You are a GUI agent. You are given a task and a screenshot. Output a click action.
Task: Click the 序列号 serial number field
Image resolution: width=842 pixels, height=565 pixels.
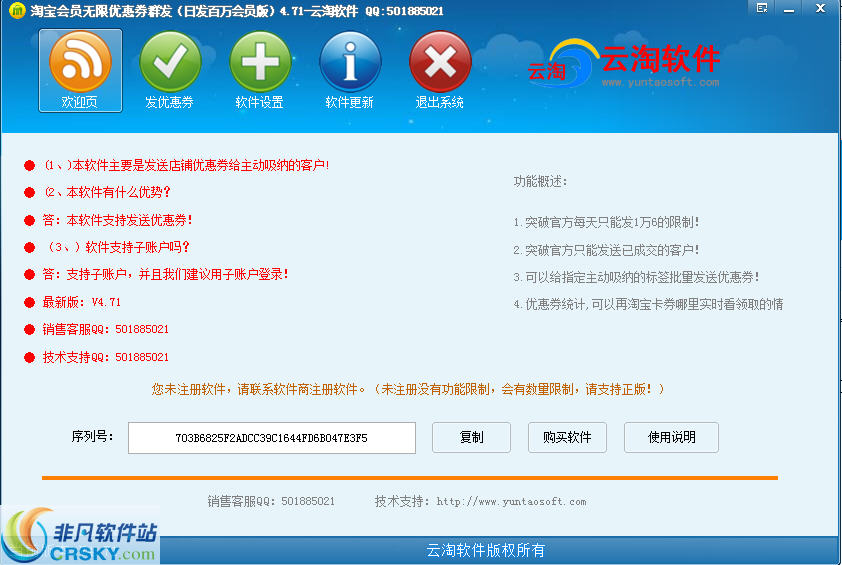(x=272, y=438)
